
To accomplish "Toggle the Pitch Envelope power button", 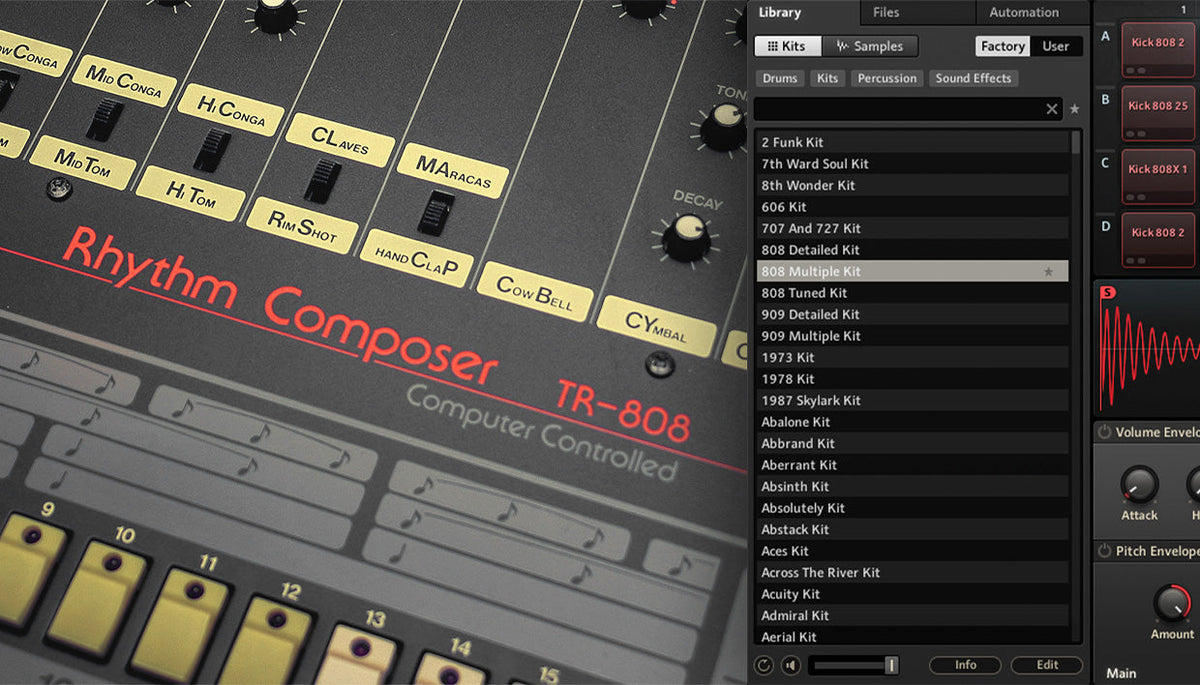I will pos(1105,551).
